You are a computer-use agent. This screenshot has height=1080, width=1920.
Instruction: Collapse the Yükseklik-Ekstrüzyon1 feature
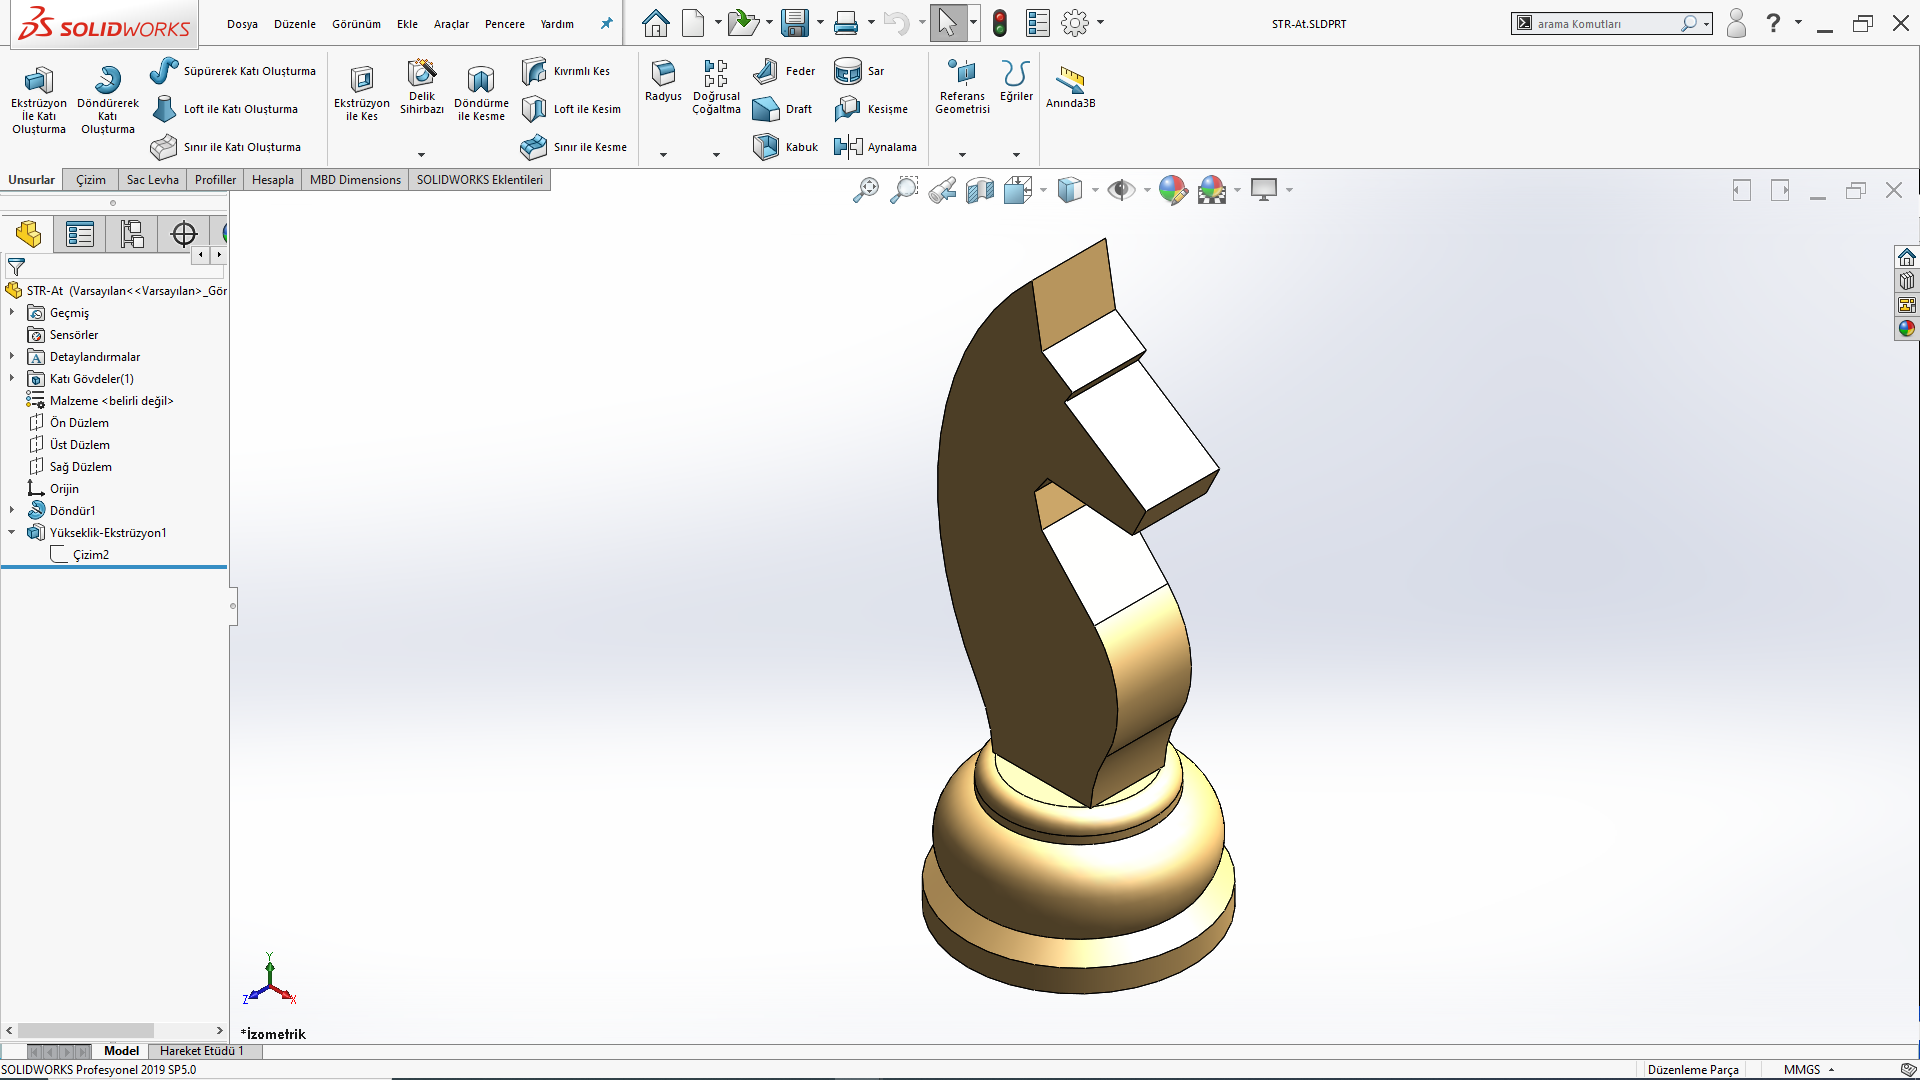pyautogui.click(x=12, y=532)
